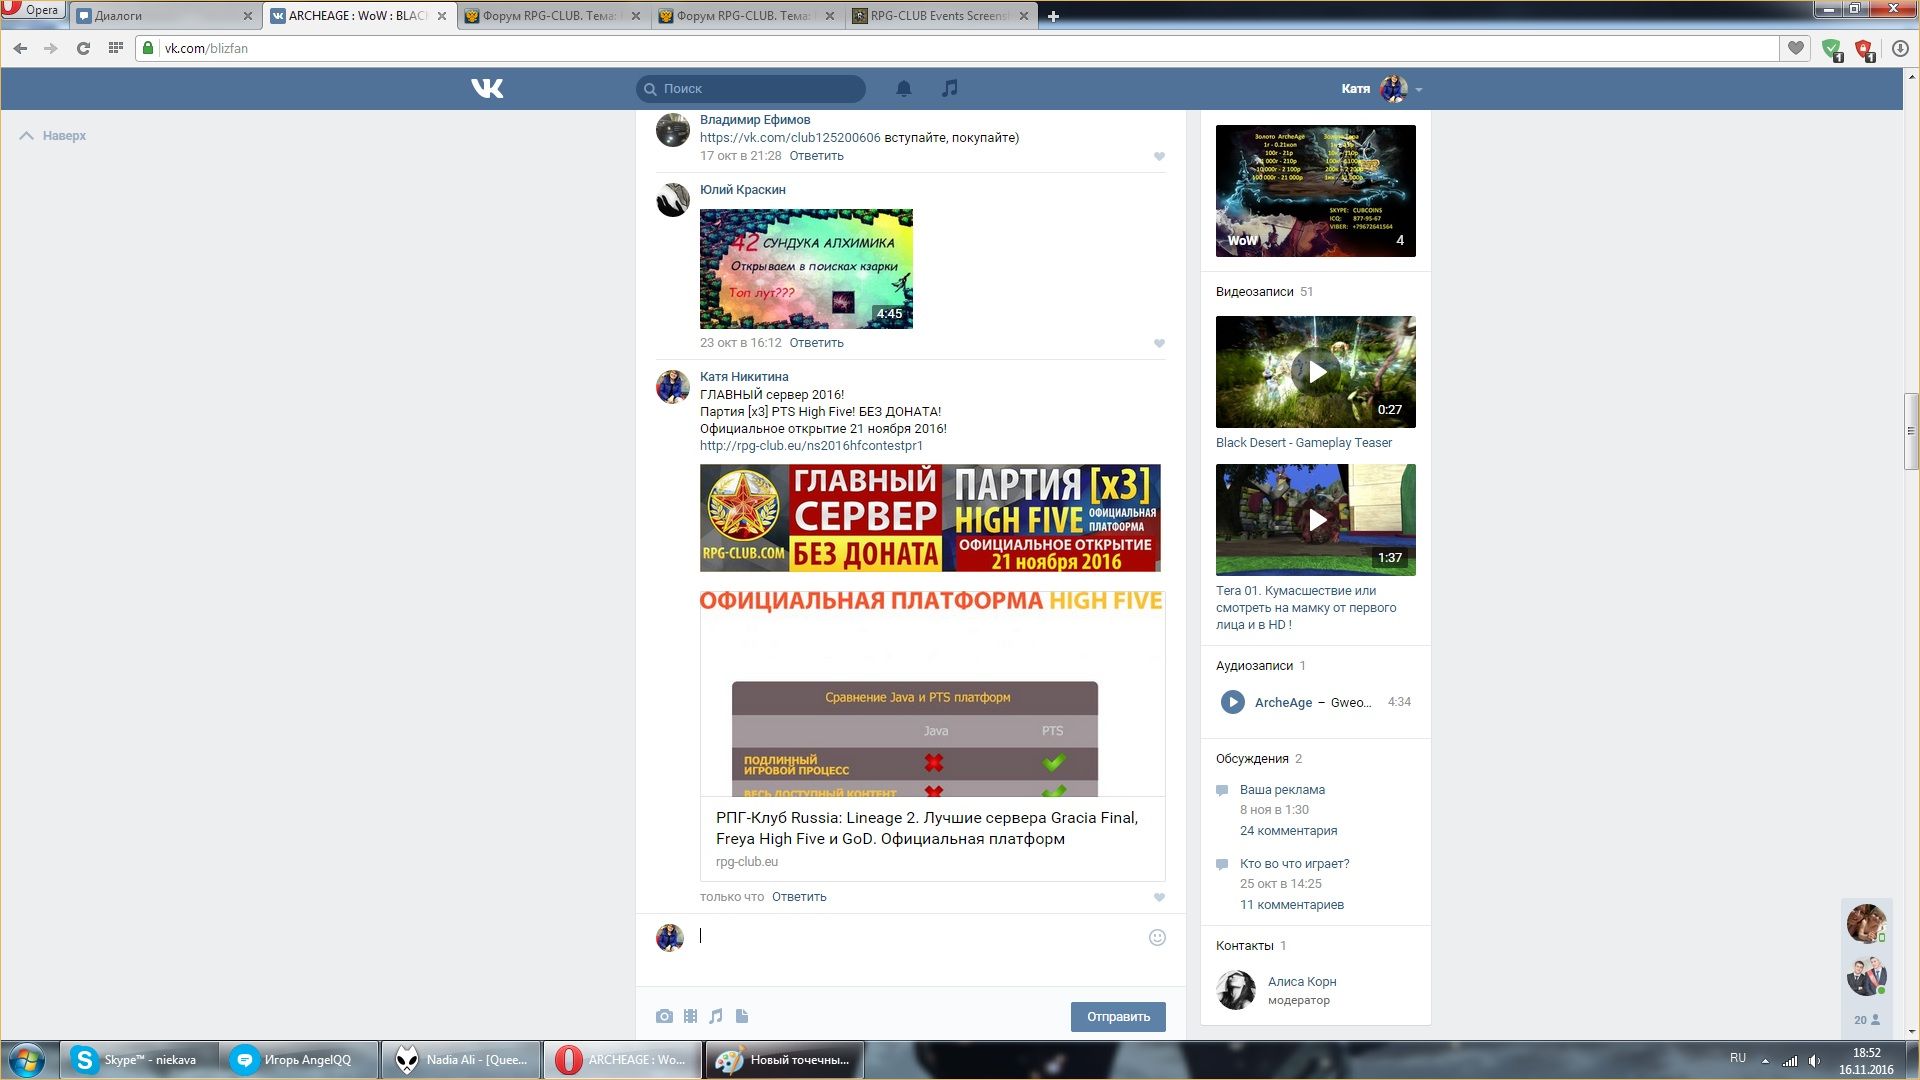
Task: Open Windows Start button
Action: click(27, 1060)
